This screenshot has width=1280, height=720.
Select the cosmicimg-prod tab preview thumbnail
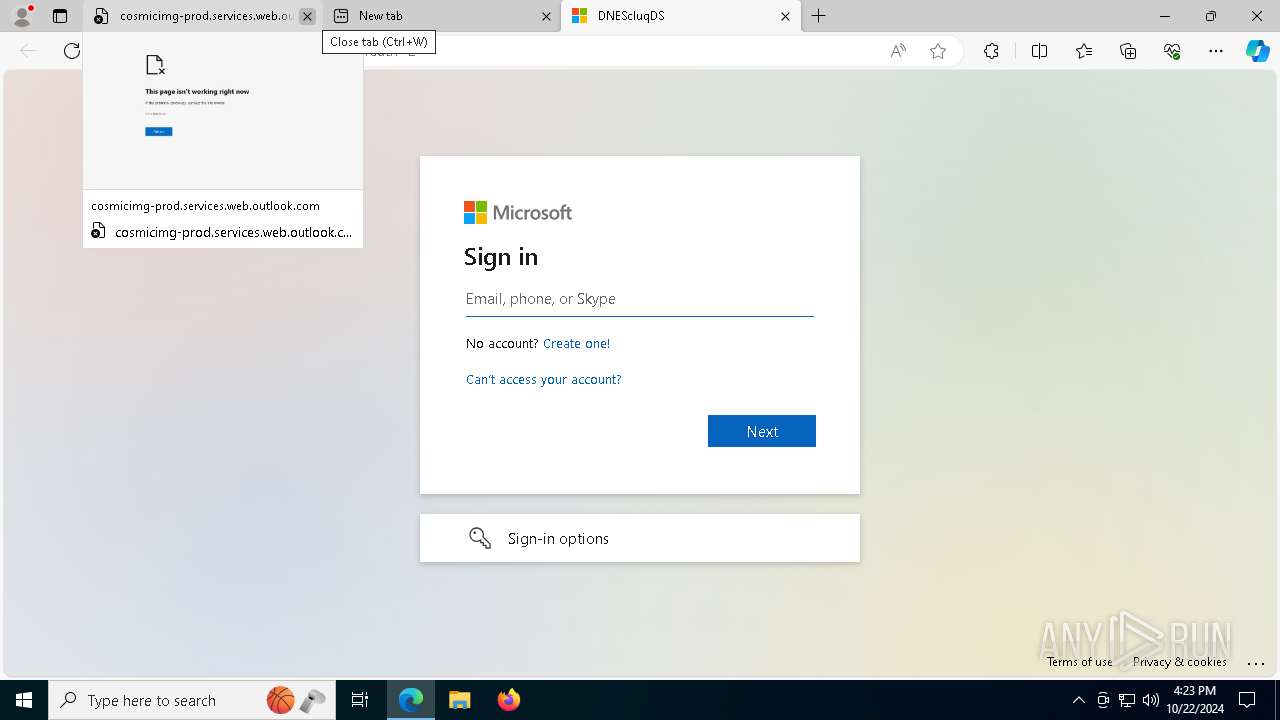click(x=223, y=112)
